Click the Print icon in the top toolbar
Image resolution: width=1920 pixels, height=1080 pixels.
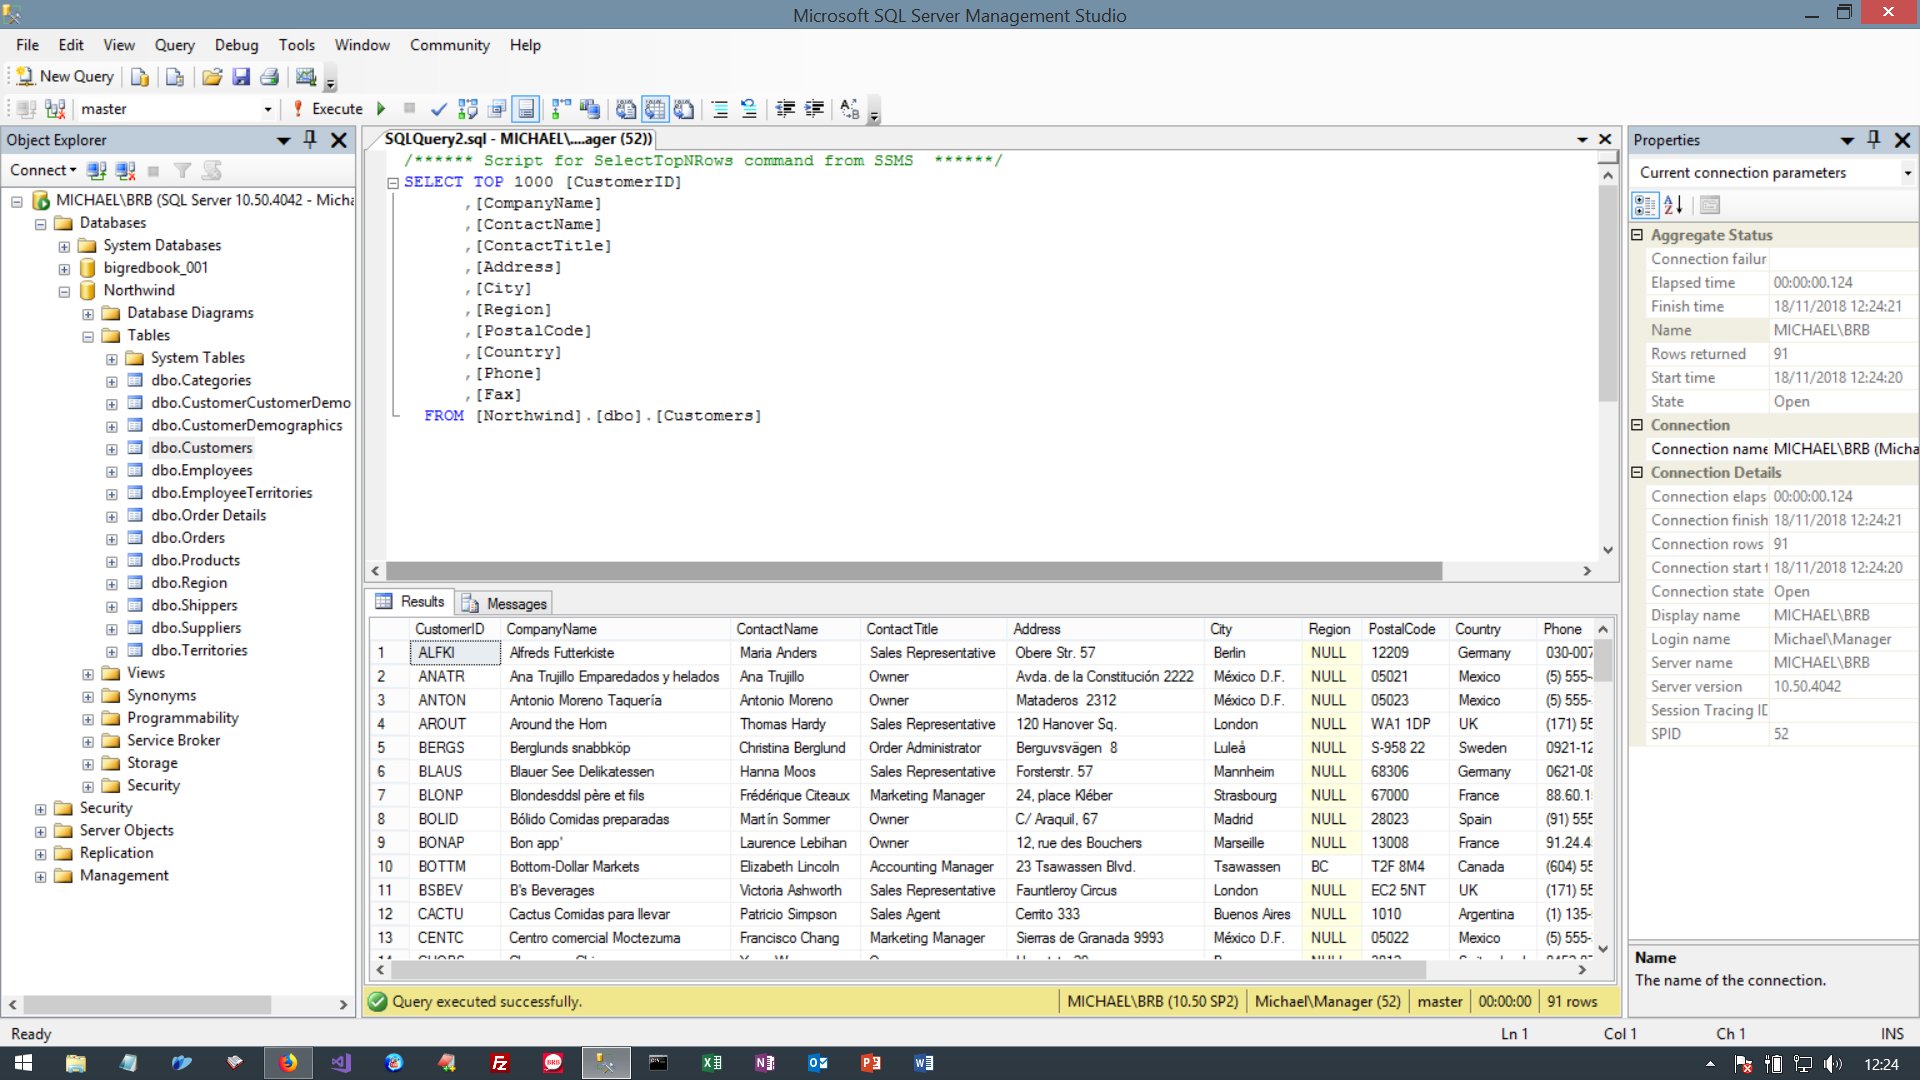click(269, 77)
